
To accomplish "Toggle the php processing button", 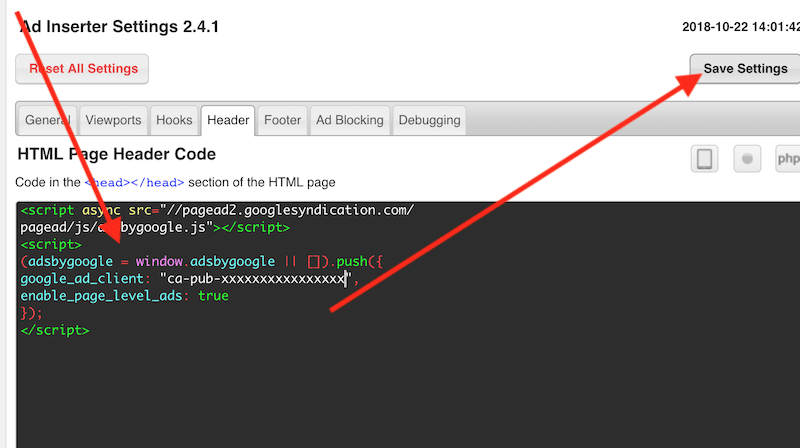I will (x=788, y=159).
